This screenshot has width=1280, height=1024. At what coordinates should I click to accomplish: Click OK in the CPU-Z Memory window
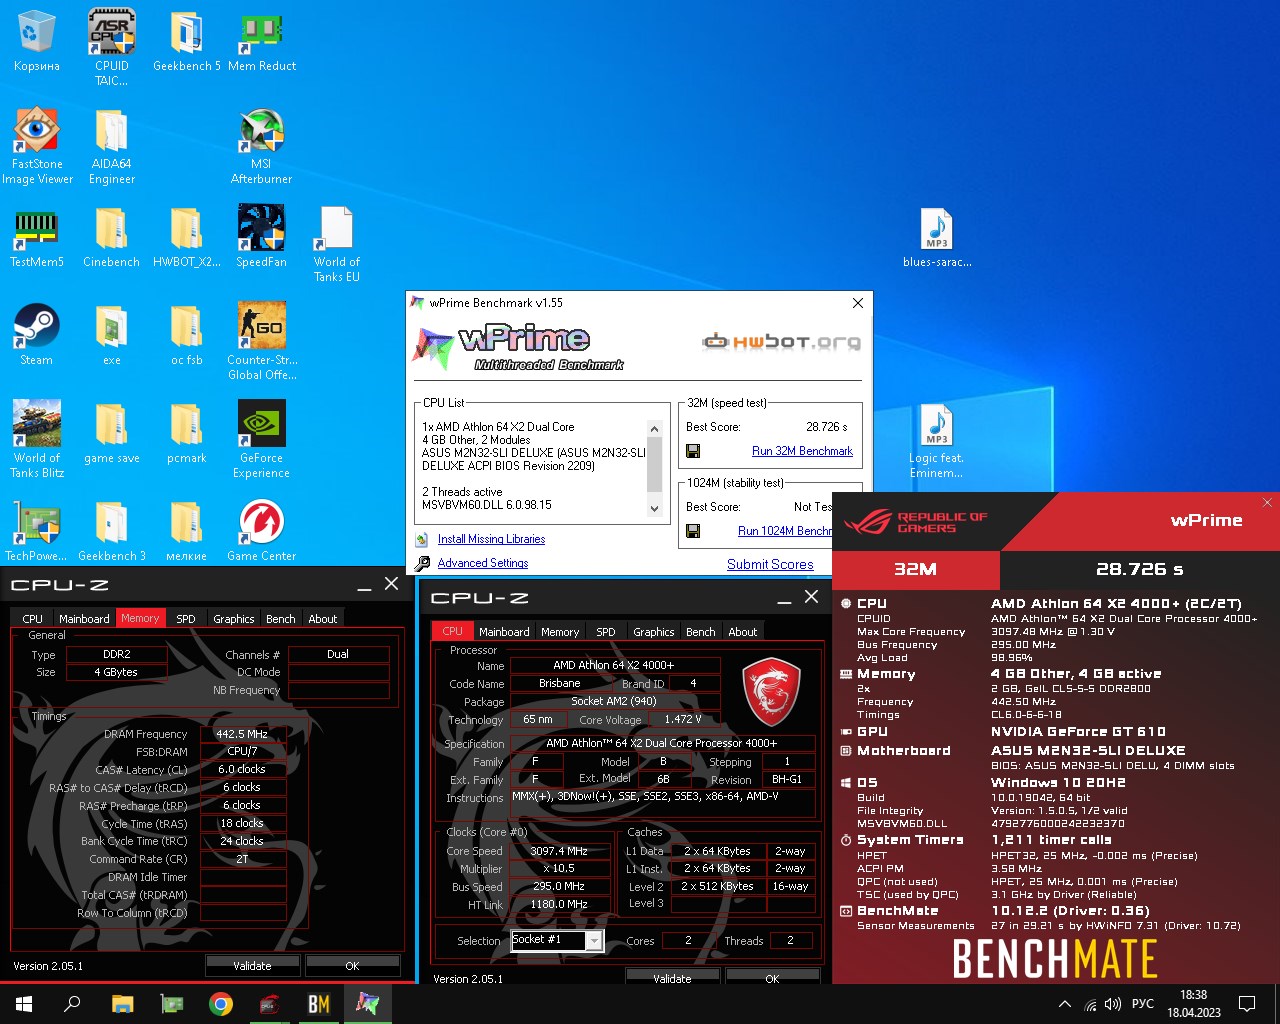[x=352, y=966]
